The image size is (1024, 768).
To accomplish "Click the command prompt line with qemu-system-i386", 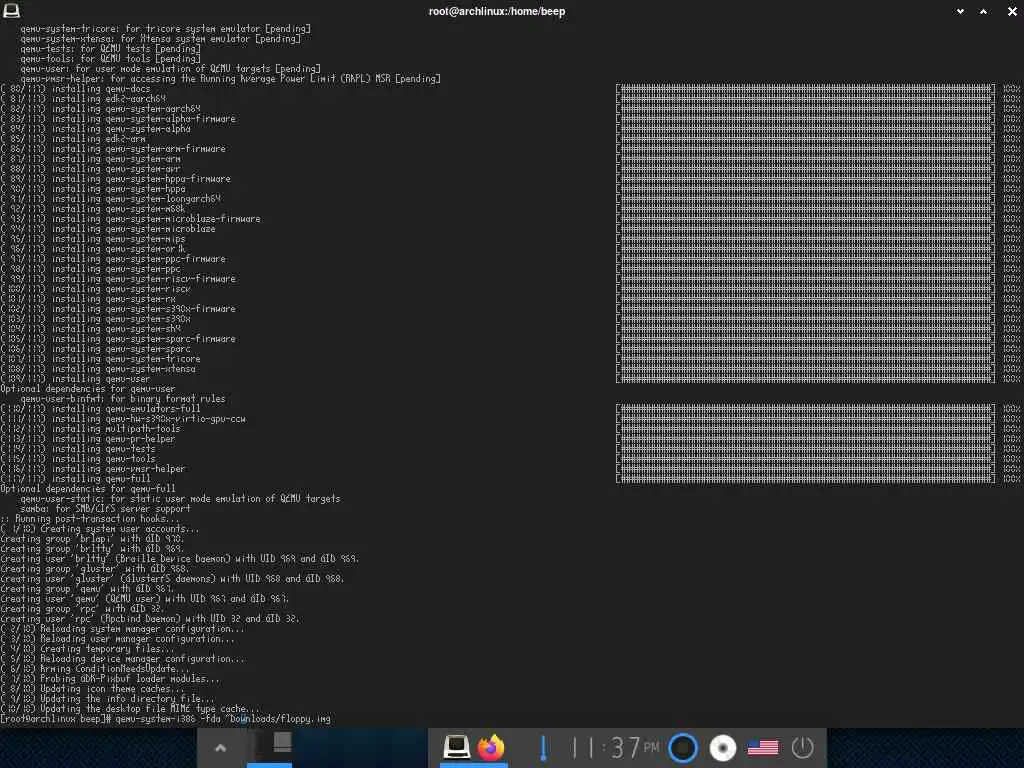I will click(165, 719).
